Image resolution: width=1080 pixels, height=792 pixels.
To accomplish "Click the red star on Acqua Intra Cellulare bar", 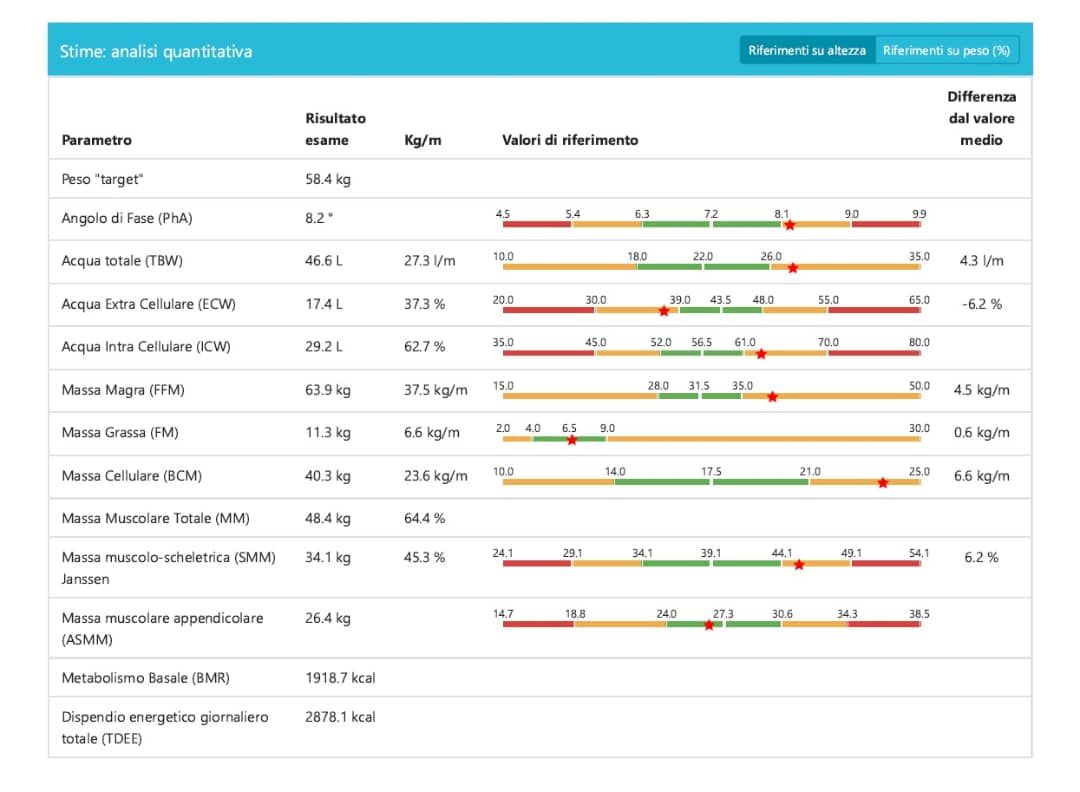I will pos(761,353).
